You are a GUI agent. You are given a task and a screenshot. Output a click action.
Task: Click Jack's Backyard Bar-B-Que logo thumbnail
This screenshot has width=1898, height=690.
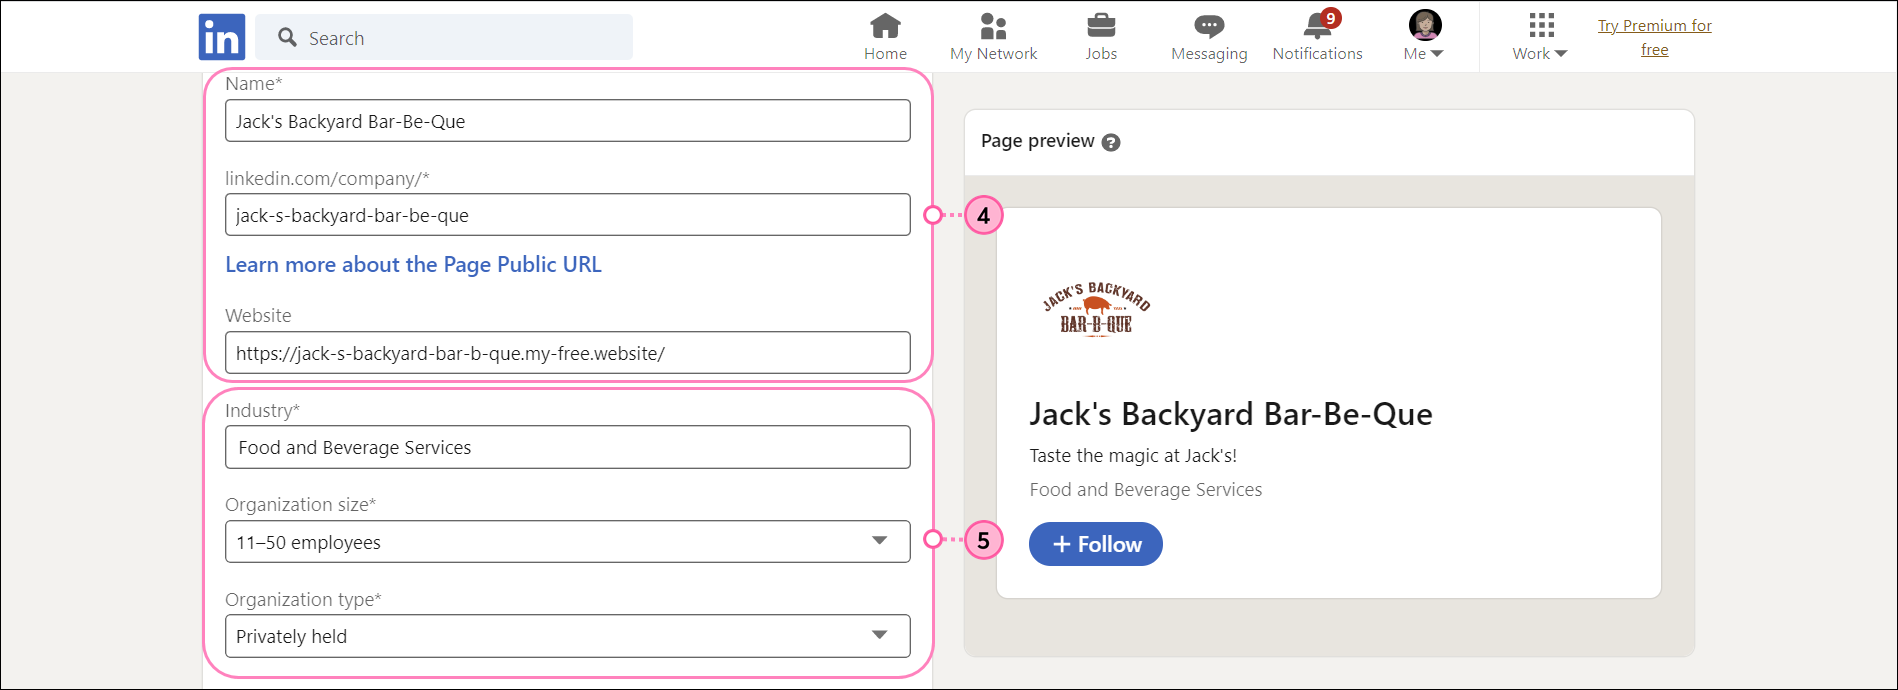point(1096,311)
